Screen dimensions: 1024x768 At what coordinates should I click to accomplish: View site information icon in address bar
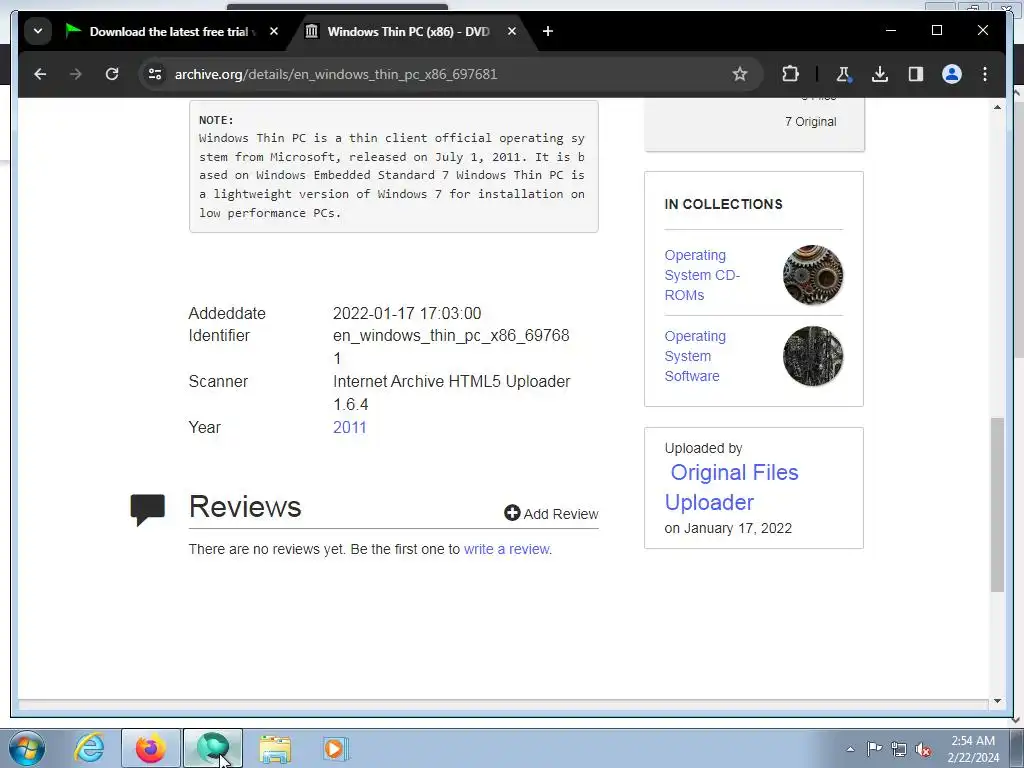155,74
